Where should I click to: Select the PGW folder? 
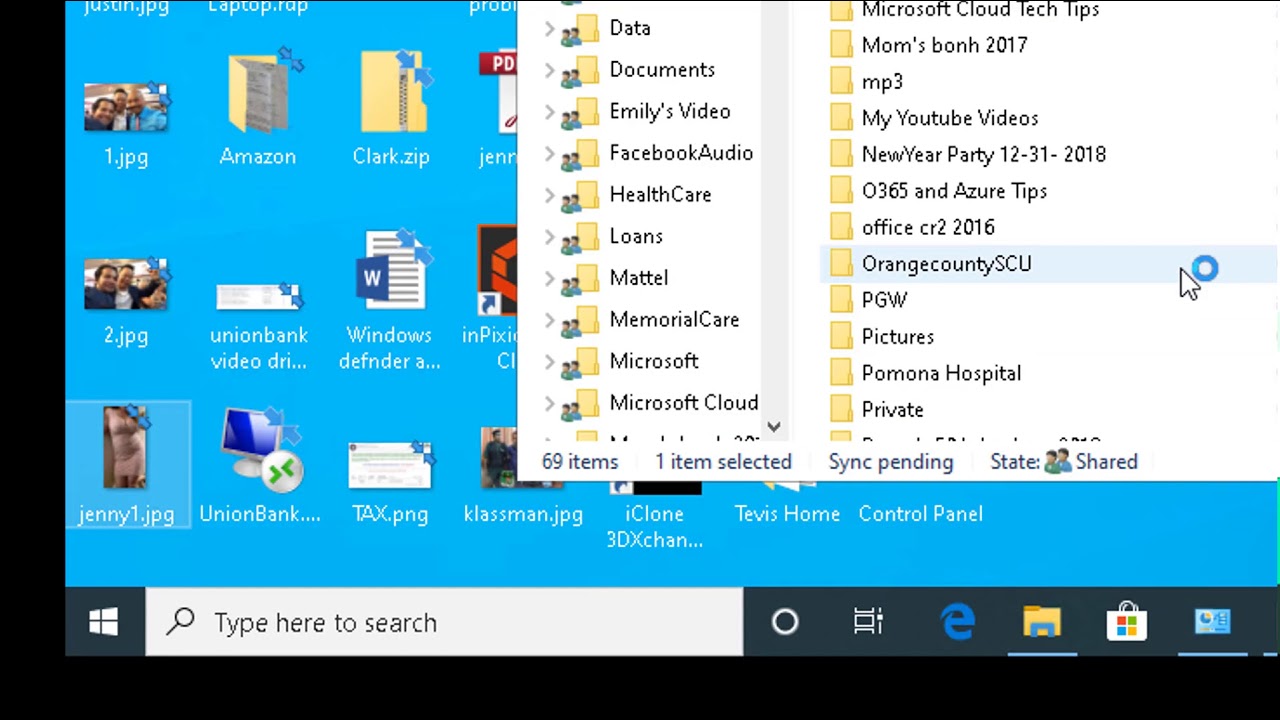tap(884, 300)
